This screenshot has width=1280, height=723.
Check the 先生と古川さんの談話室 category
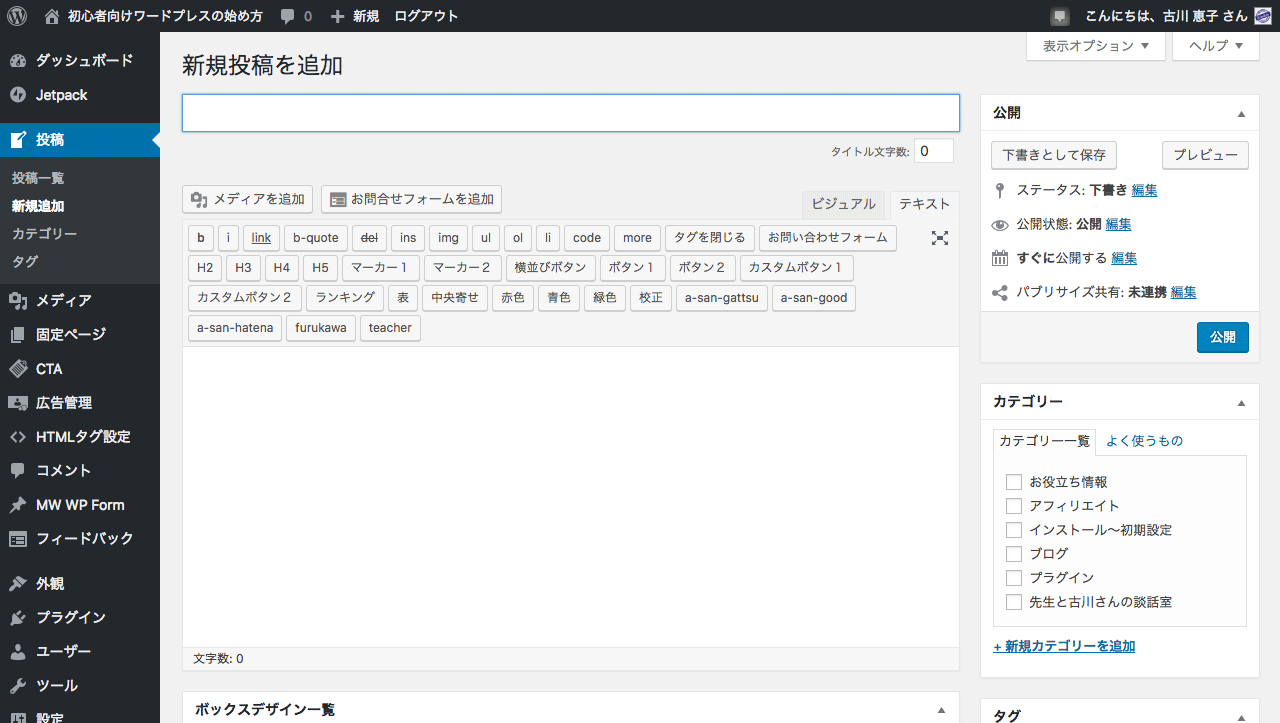click(1014, 602)
